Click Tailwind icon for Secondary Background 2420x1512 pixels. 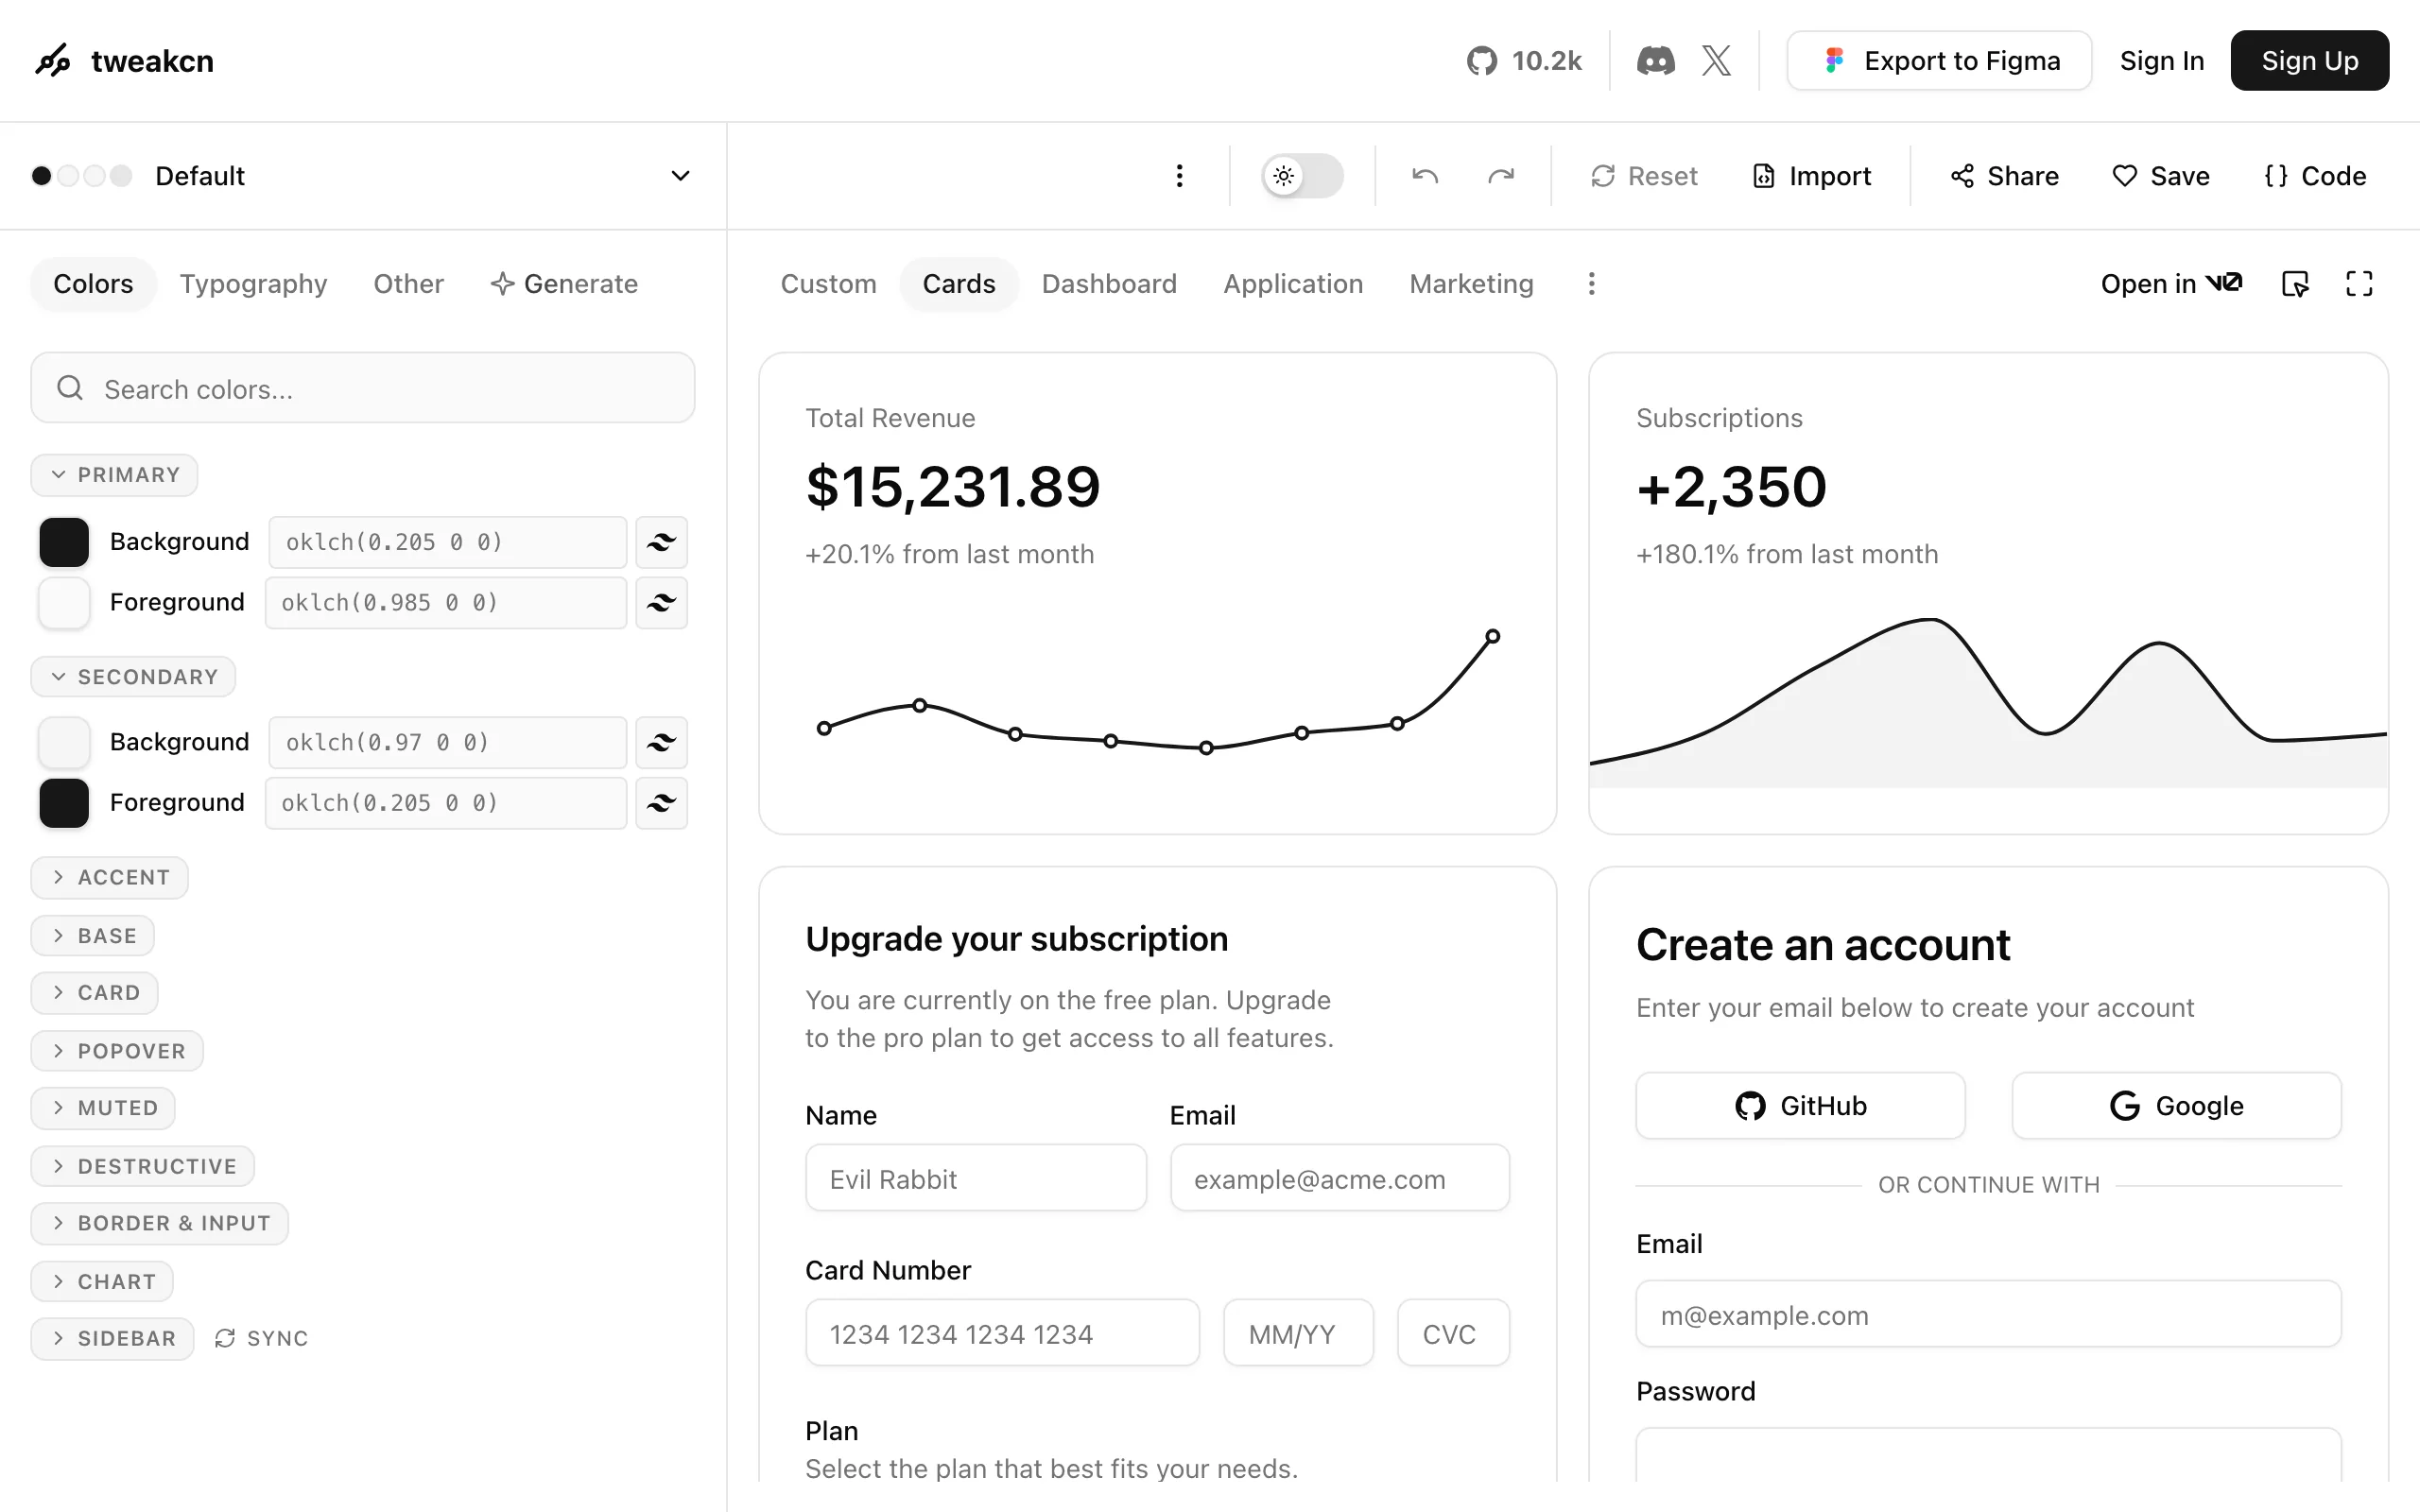coord(661,742)
